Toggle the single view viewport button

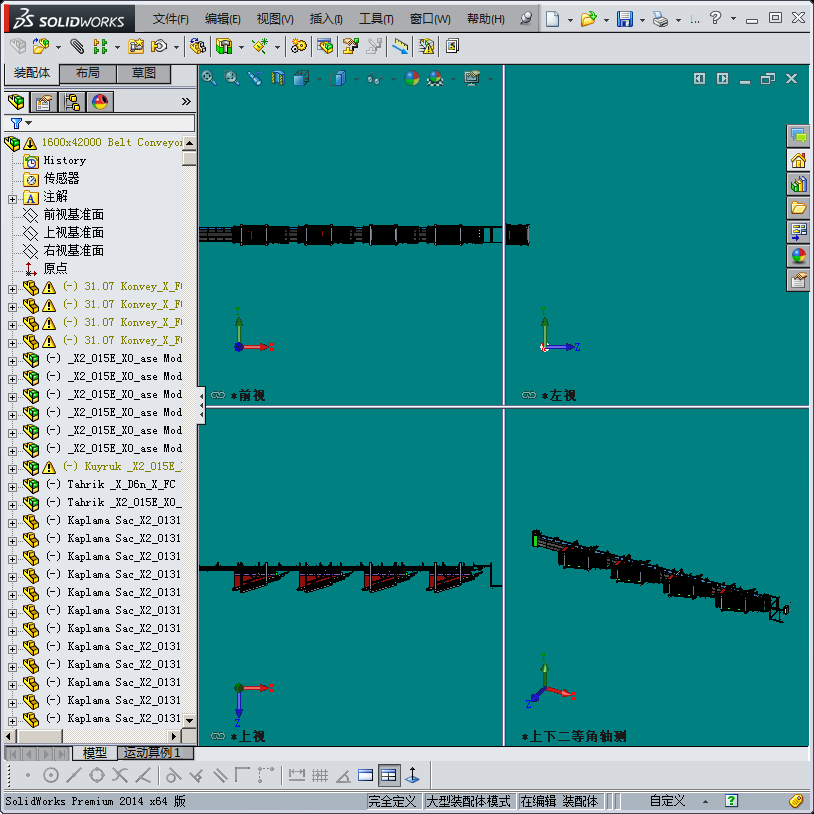pos(365,776)
